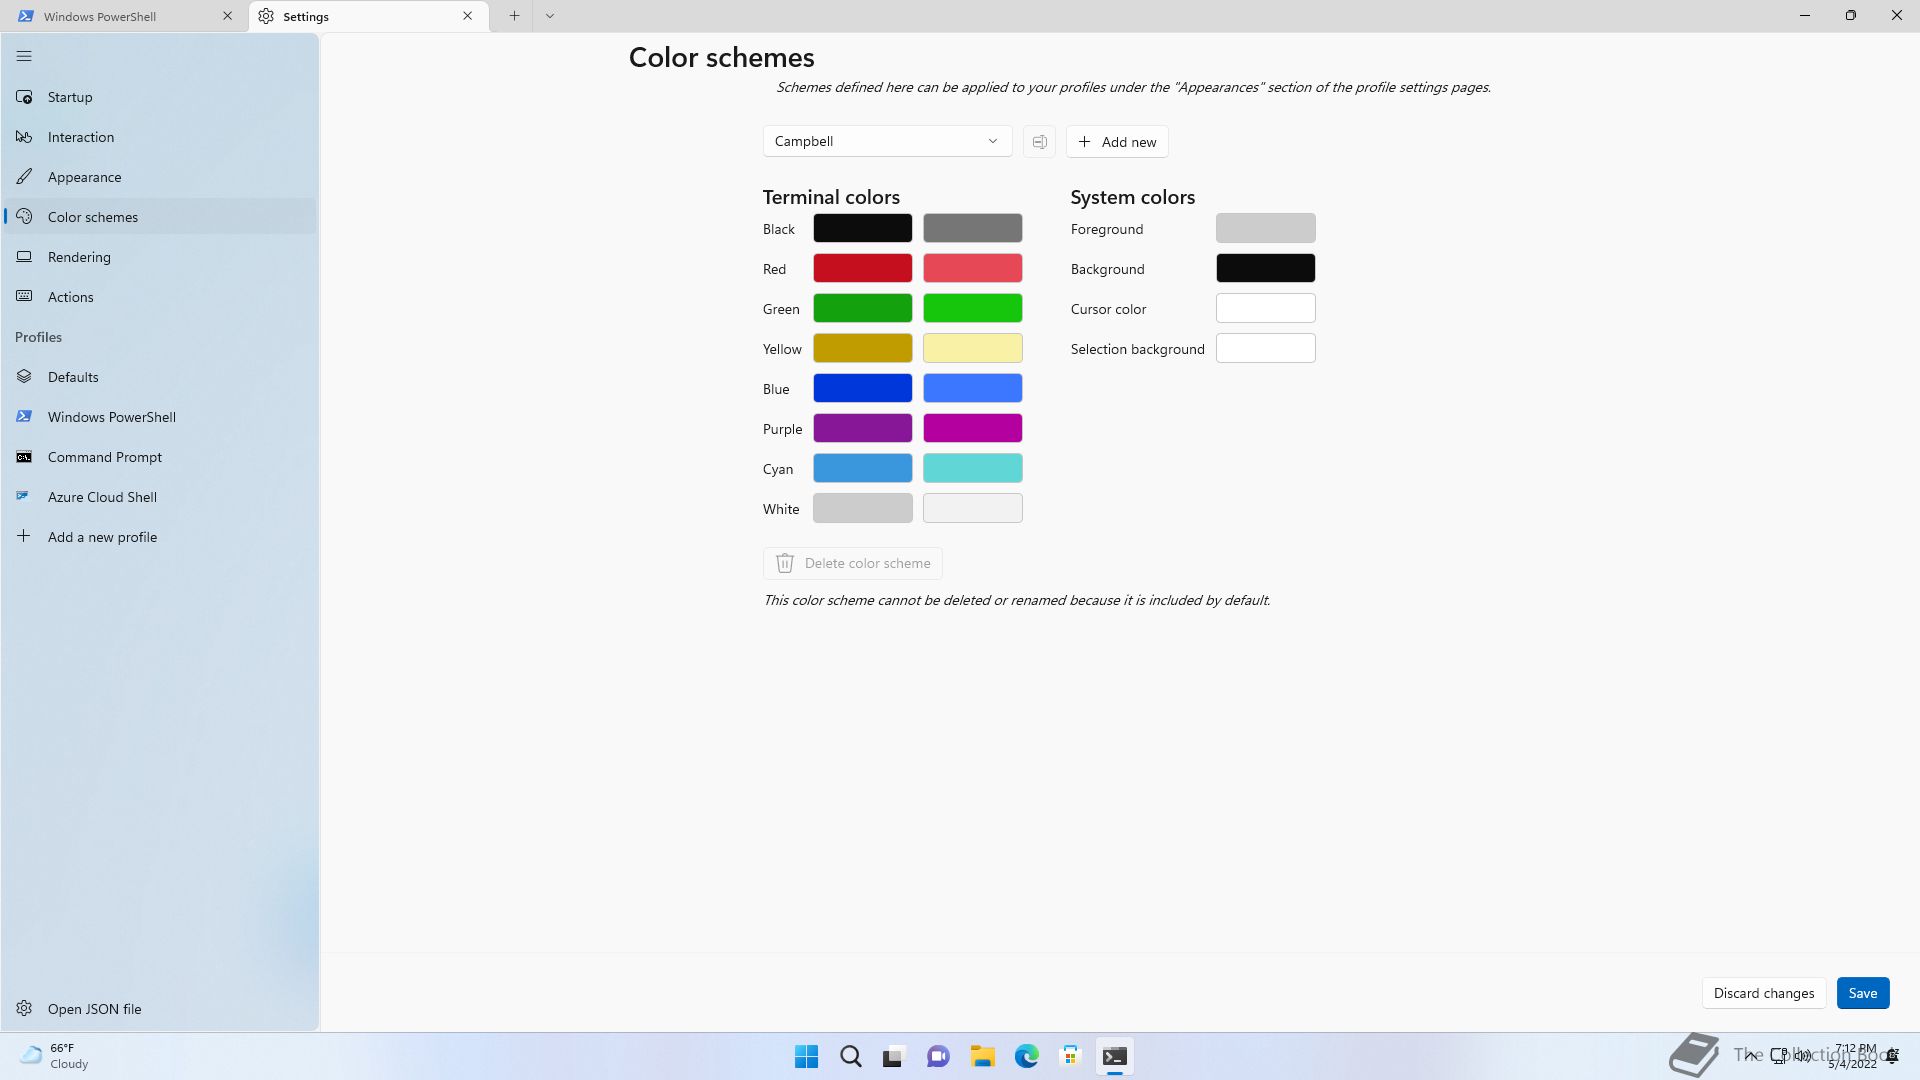This screenshot has height=1080, width=1920.
Task: Open the Rendering settings page
Action: (79, 257)
